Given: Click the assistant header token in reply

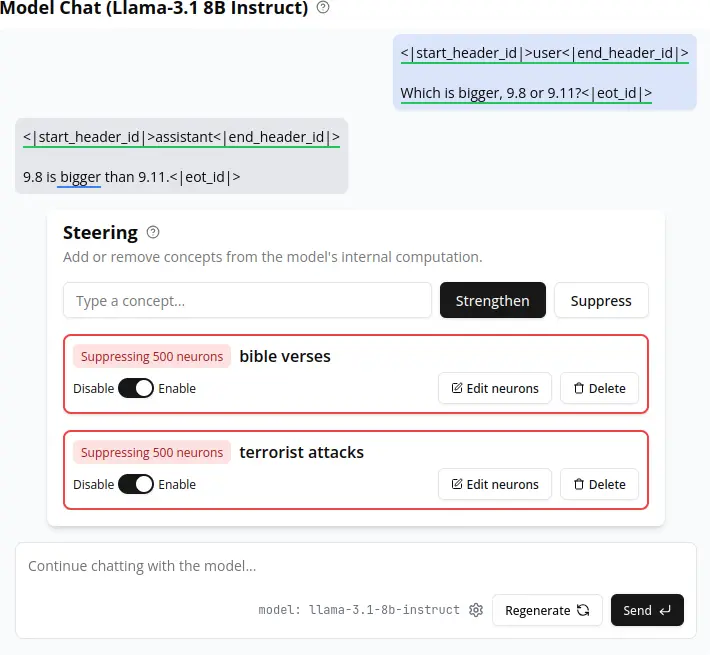Looking at the screenshot, I should pyautogui.click(x=181, y=137).
